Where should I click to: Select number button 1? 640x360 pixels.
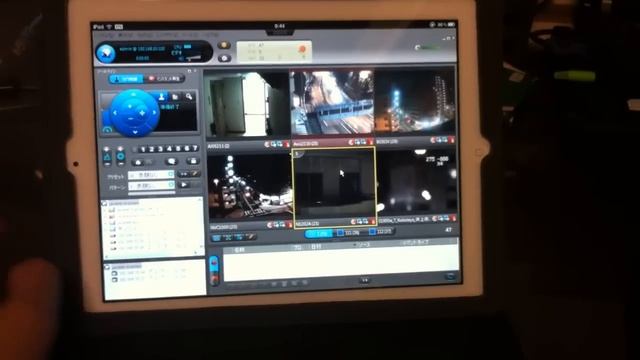pyautogui.click(x=142, y=150)
